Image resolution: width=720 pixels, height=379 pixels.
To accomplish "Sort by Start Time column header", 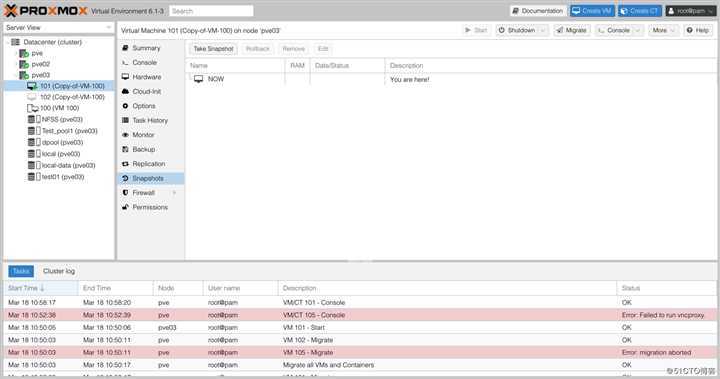I will coord(40,288).
